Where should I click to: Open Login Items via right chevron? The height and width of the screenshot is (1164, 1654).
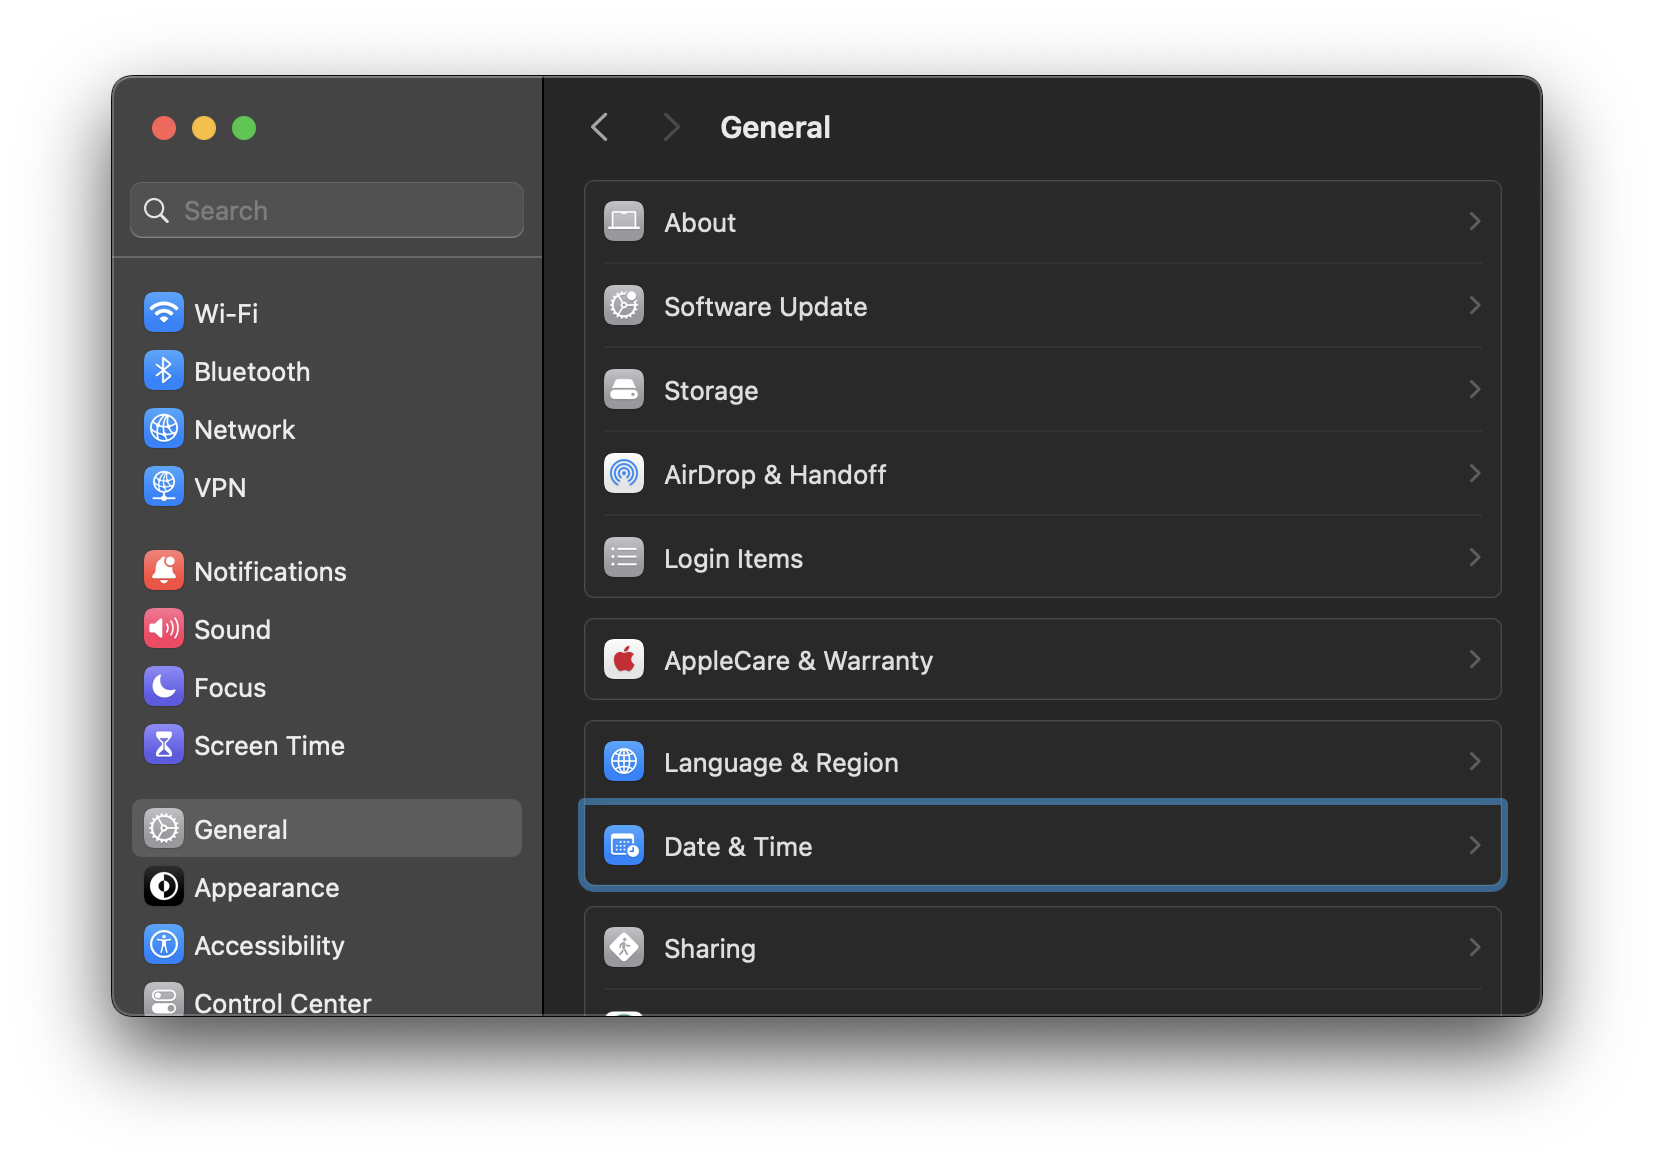click(1474, 558)
